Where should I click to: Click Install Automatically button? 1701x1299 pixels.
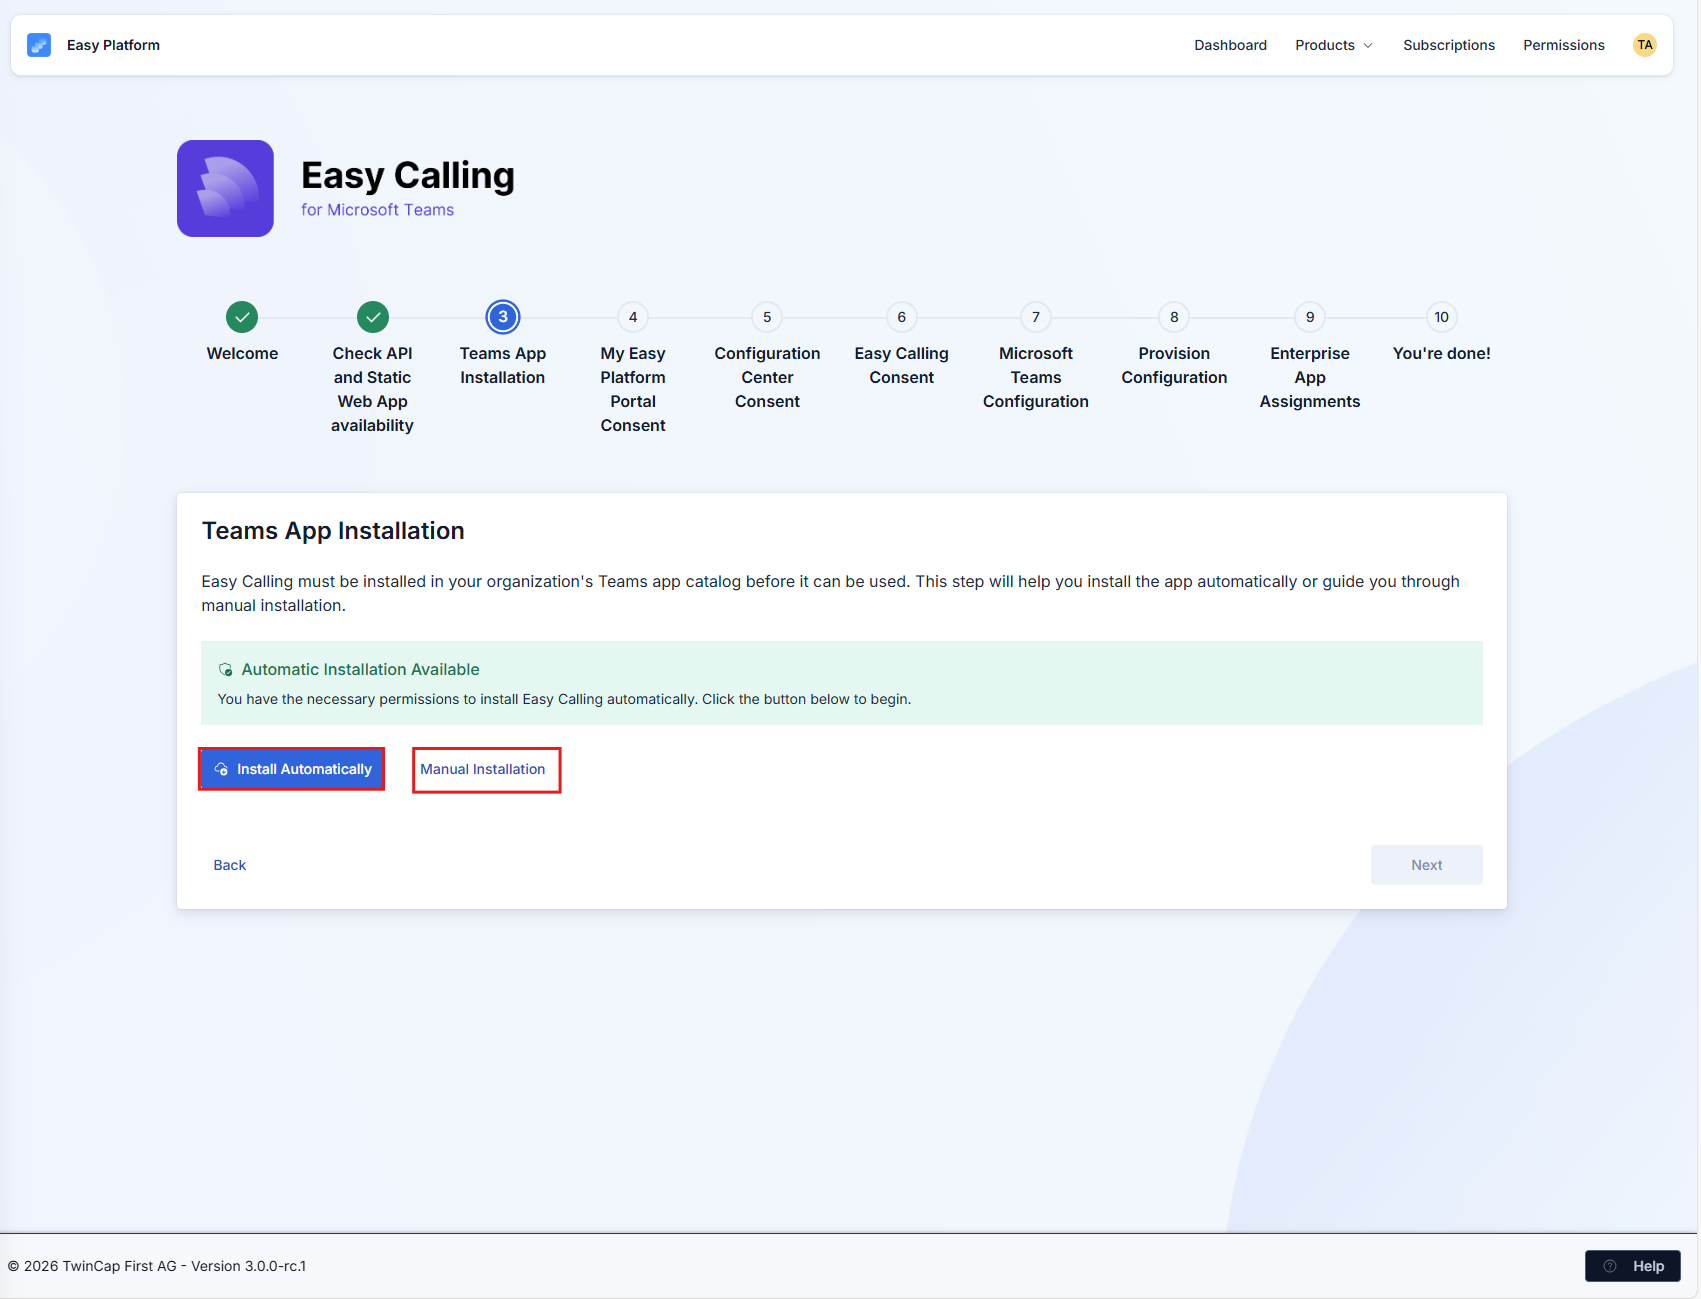pyautogui.click(x=292, y=769)
